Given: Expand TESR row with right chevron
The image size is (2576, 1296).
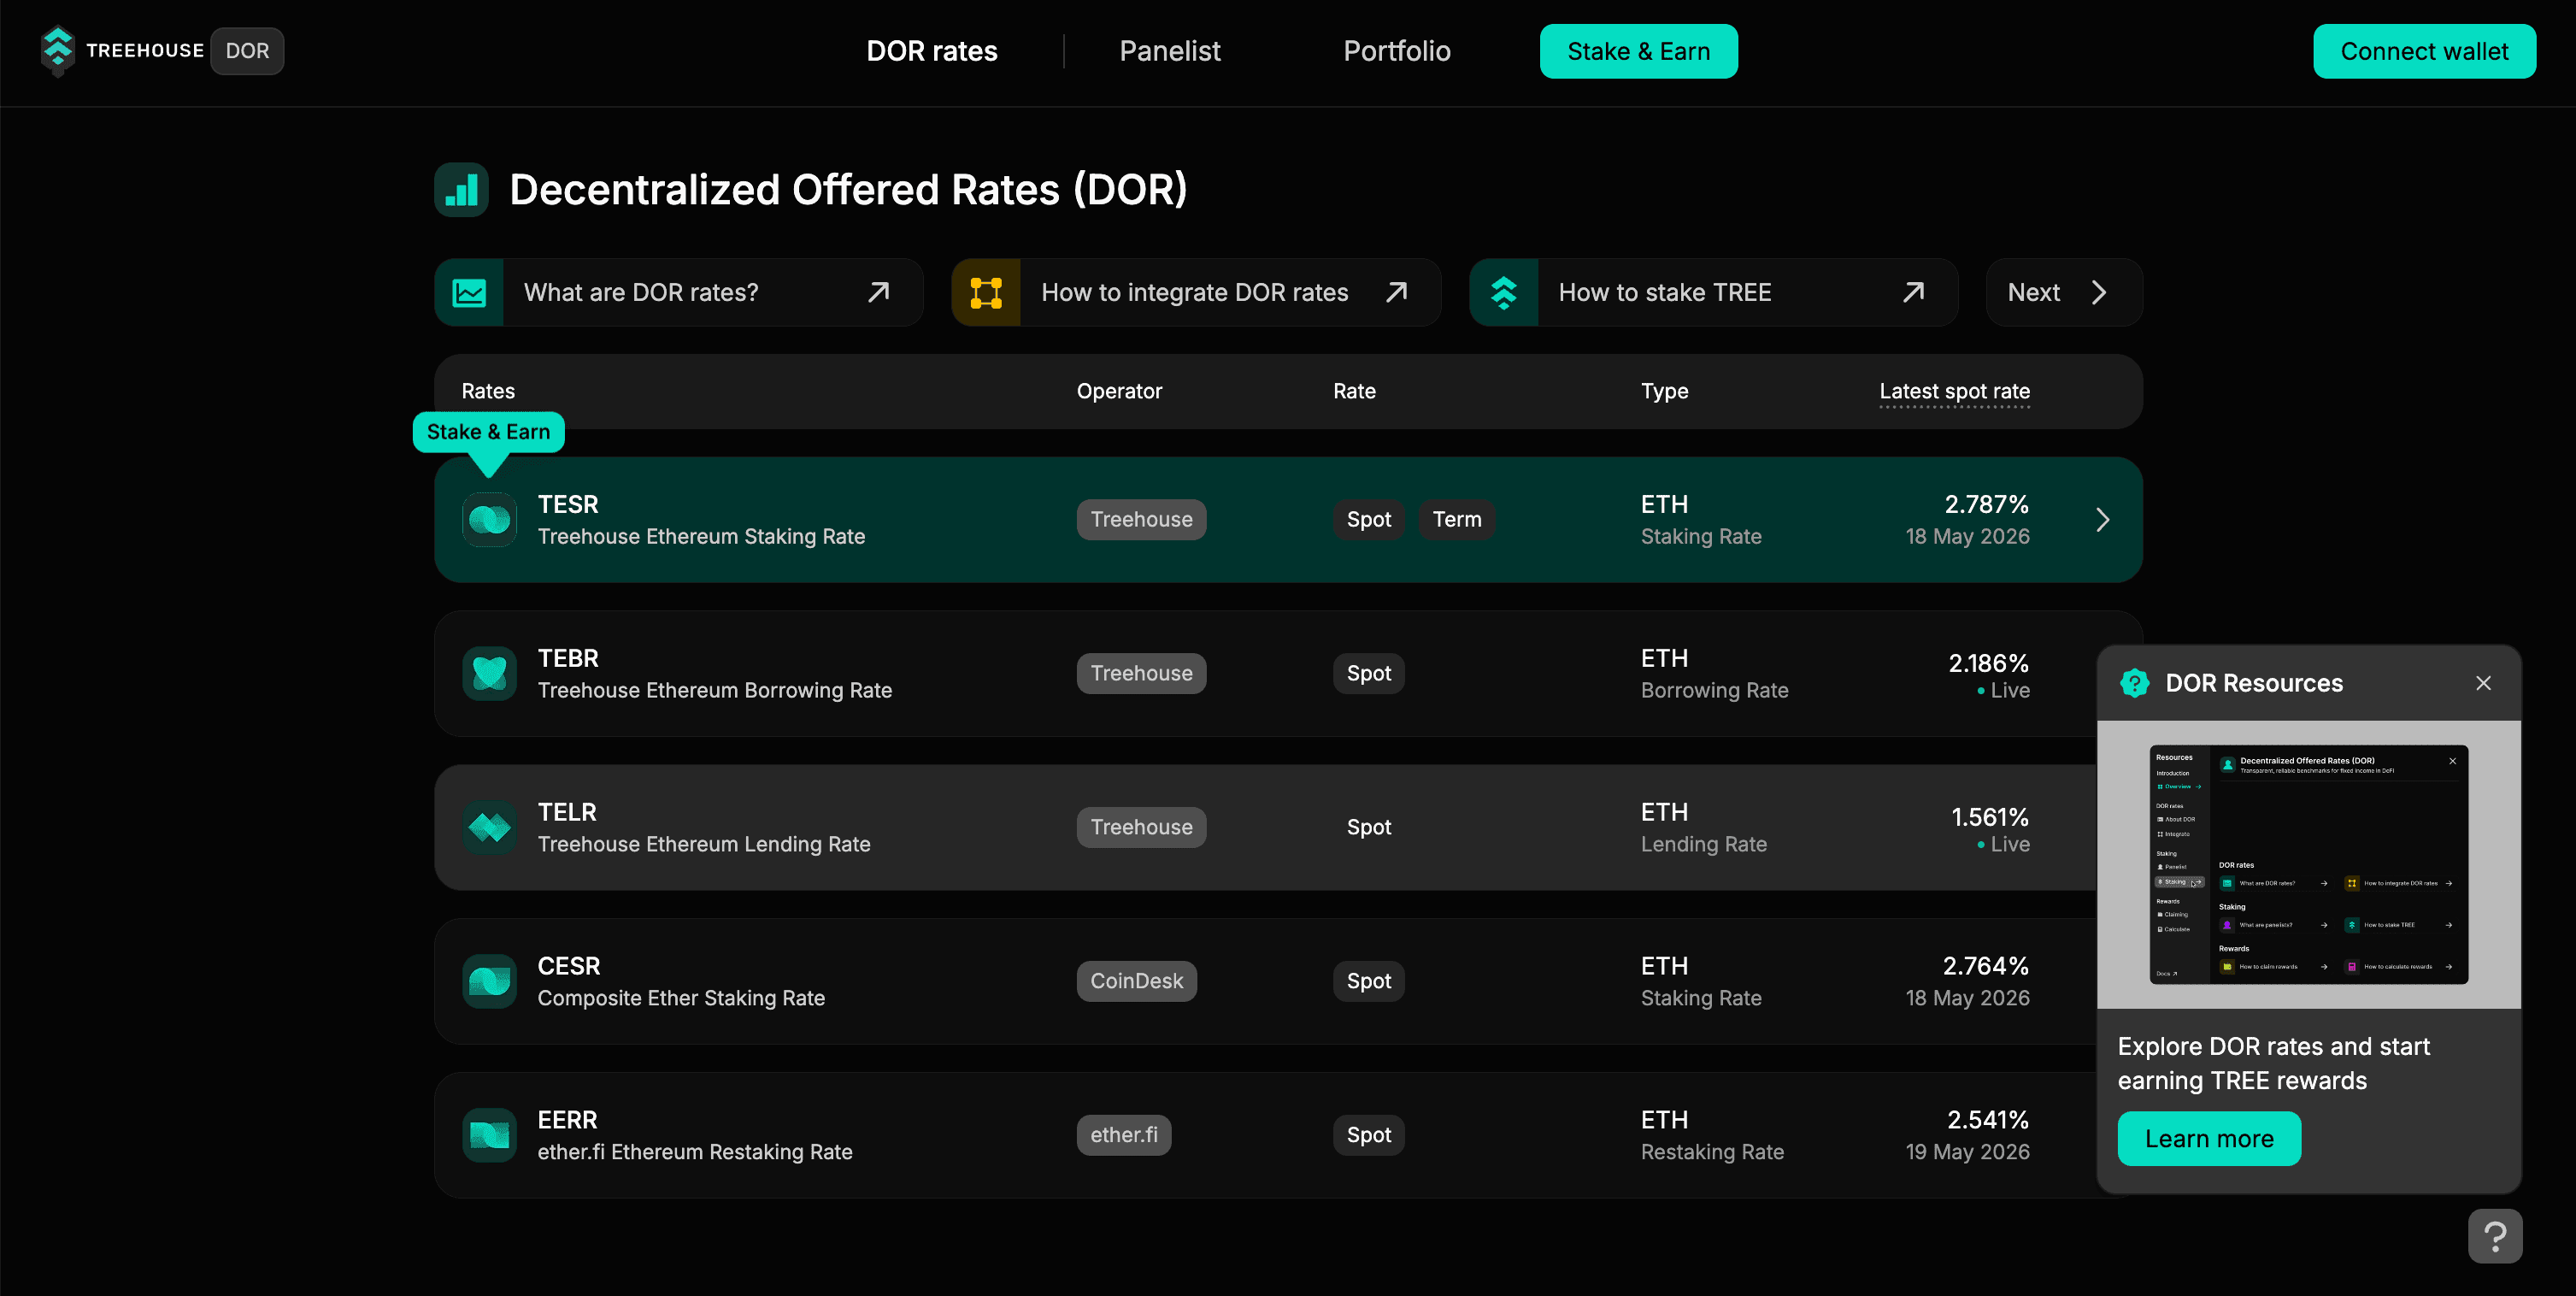Looking at the screenshot, I should (2102, 520).
